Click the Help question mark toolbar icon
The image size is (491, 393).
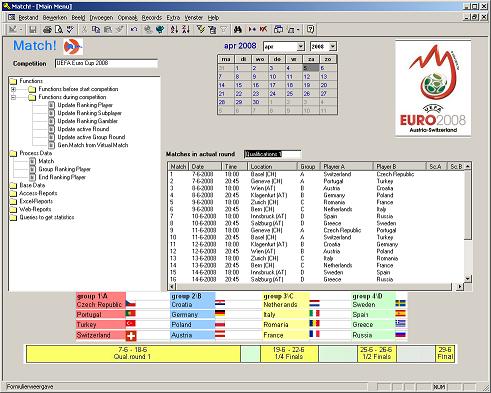310,30
